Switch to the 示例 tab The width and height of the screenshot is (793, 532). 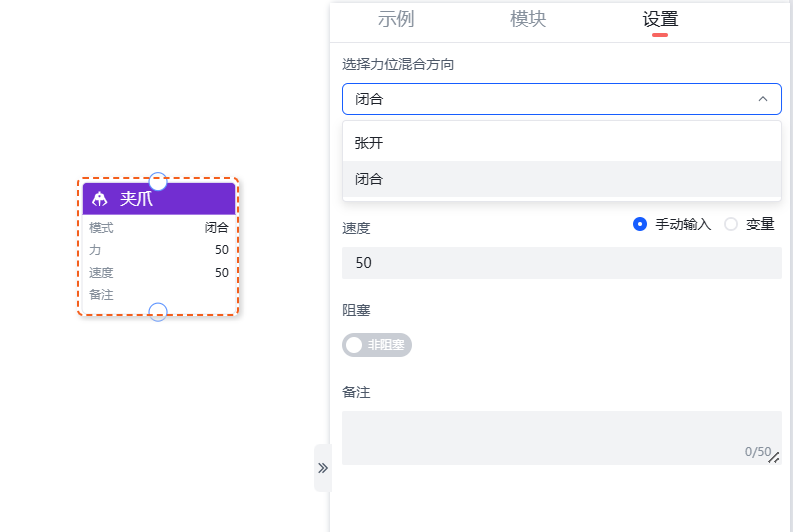pos(395,19)
